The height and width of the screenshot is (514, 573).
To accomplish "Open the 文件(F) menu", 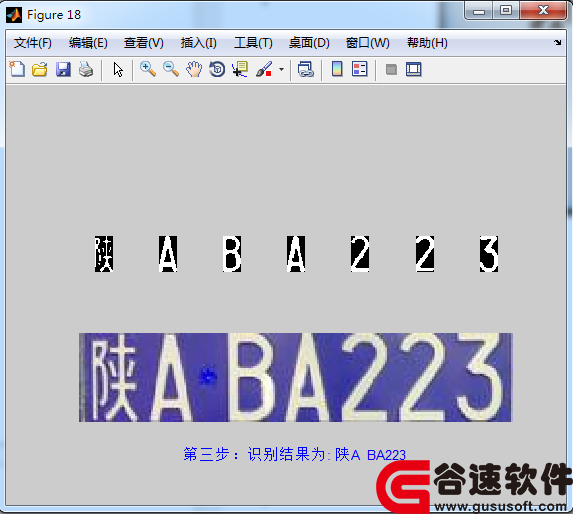I will click(x=33, y=43).
